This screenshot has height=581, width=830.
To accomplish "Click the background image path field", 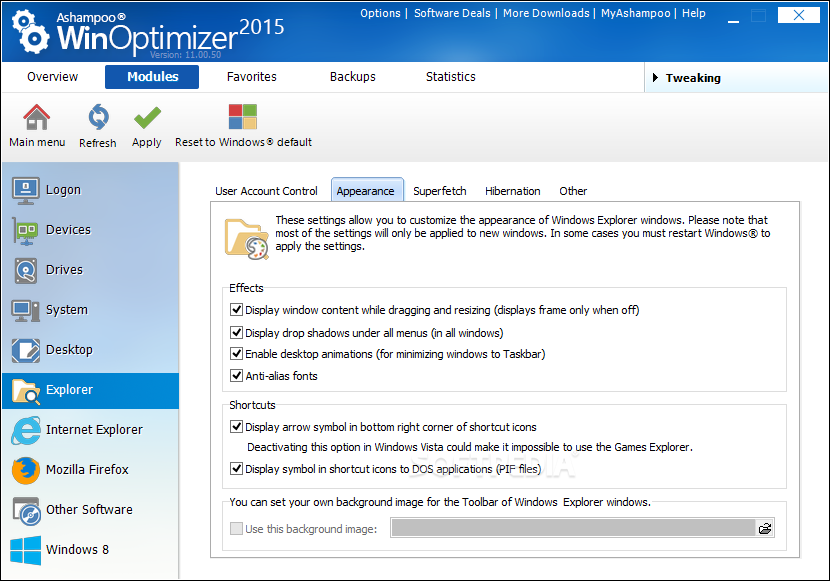I will 573,528.
